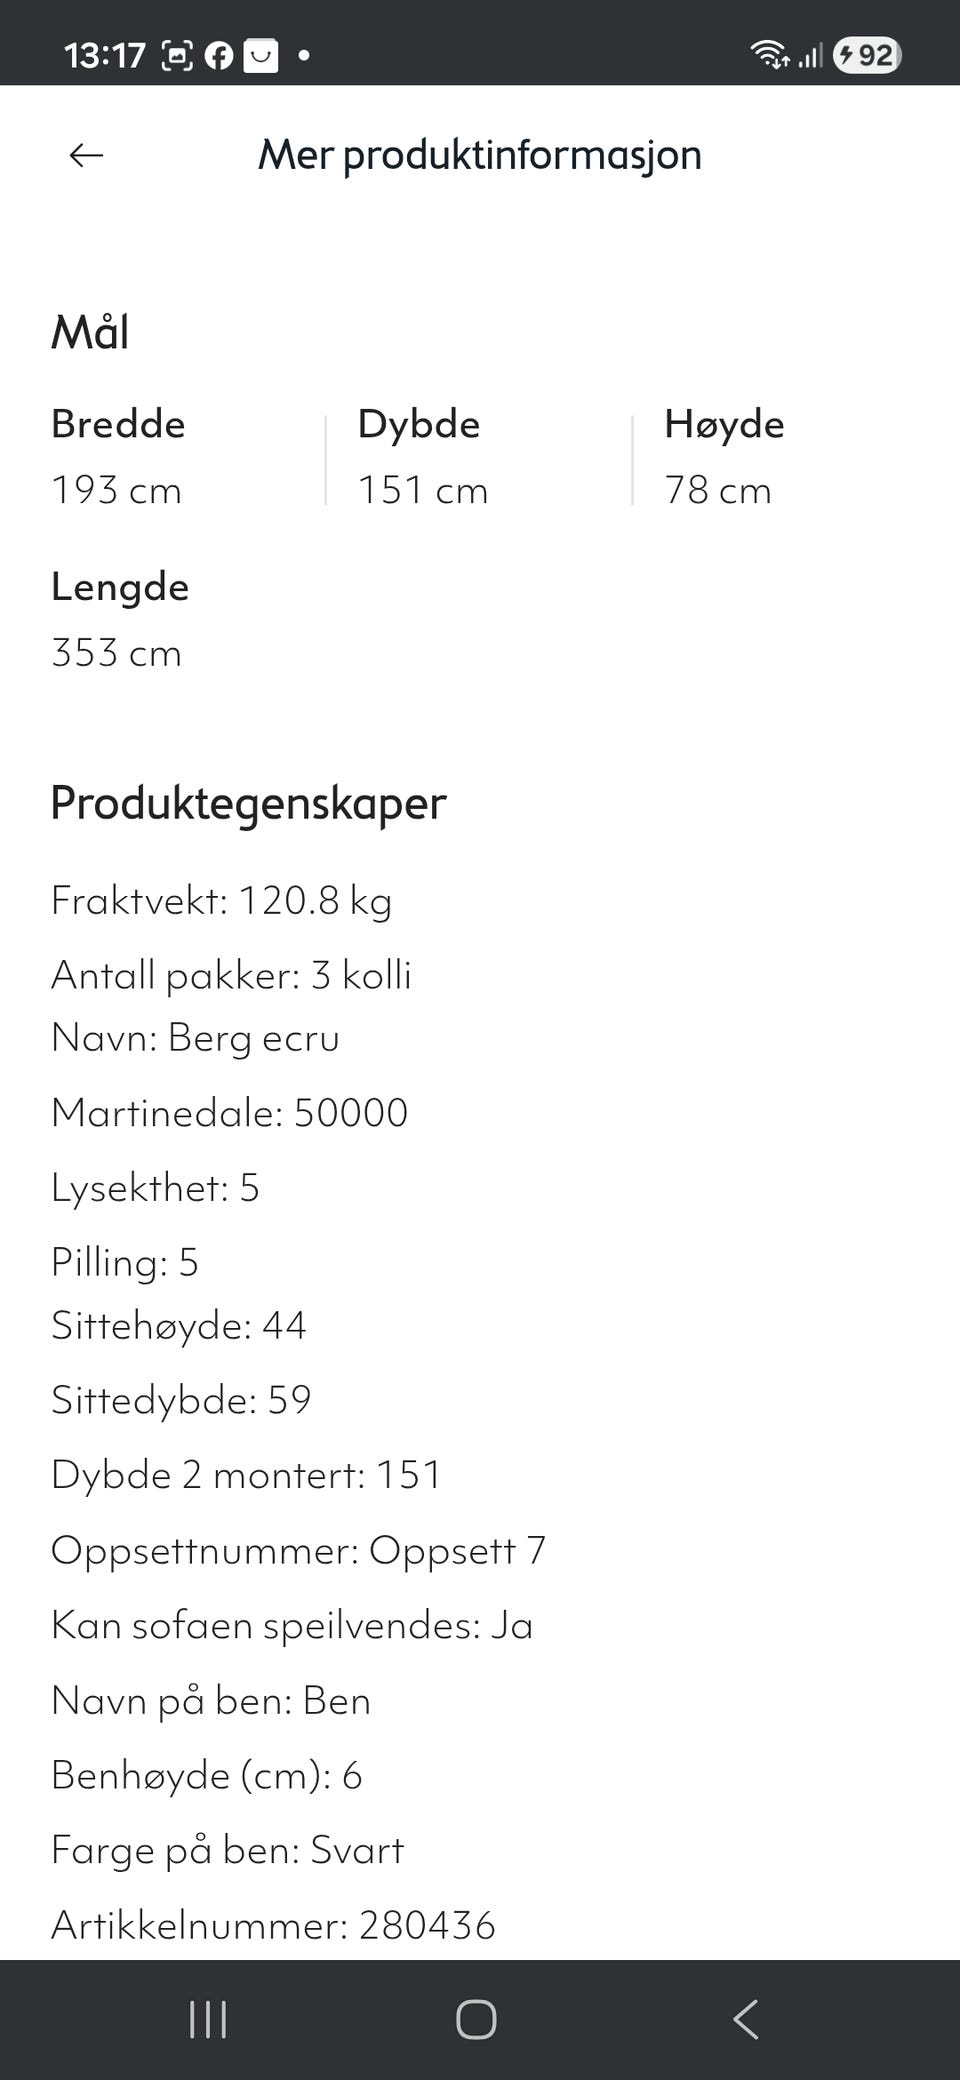Image resolution: width=960 pixels, height=2080 pixels.
Task: Tap the back arrow beside Mer produktinformasjon
Action: coord(86,155)
